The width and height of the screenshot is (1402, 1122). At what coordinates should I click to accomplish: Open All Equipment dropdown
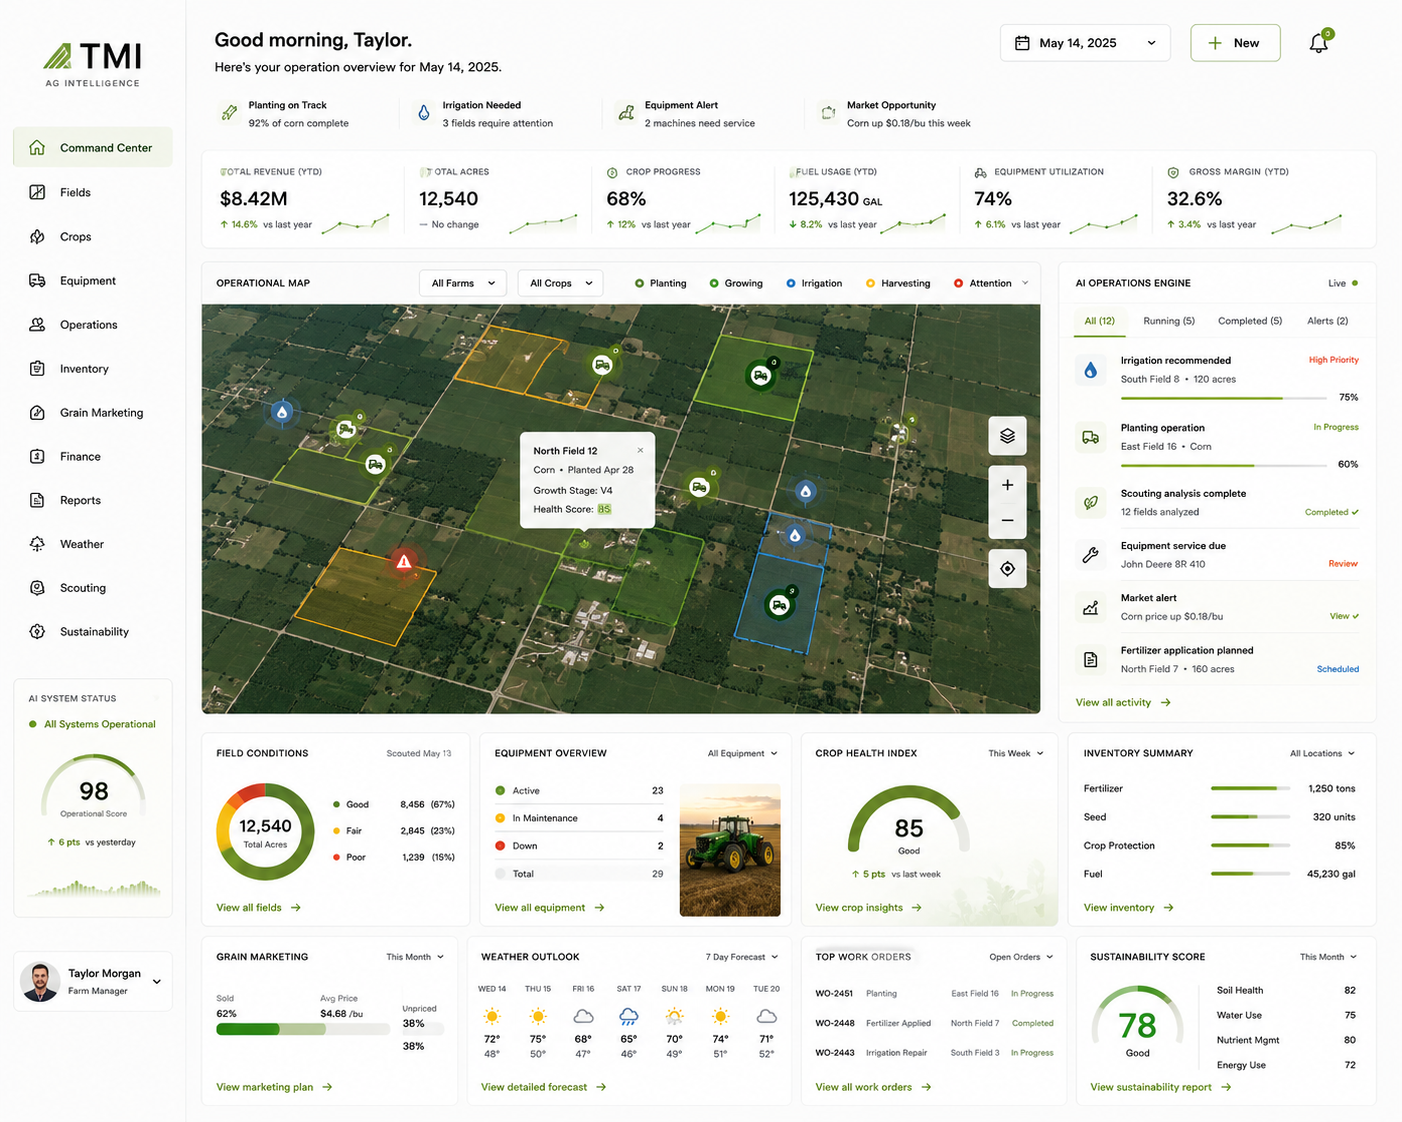(x=742, y=754)
